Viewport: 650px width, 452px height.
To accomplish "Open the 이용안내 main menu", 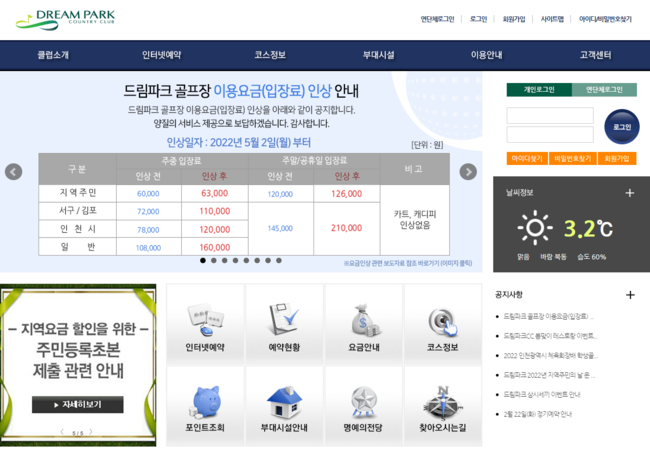I will (487, 55).
